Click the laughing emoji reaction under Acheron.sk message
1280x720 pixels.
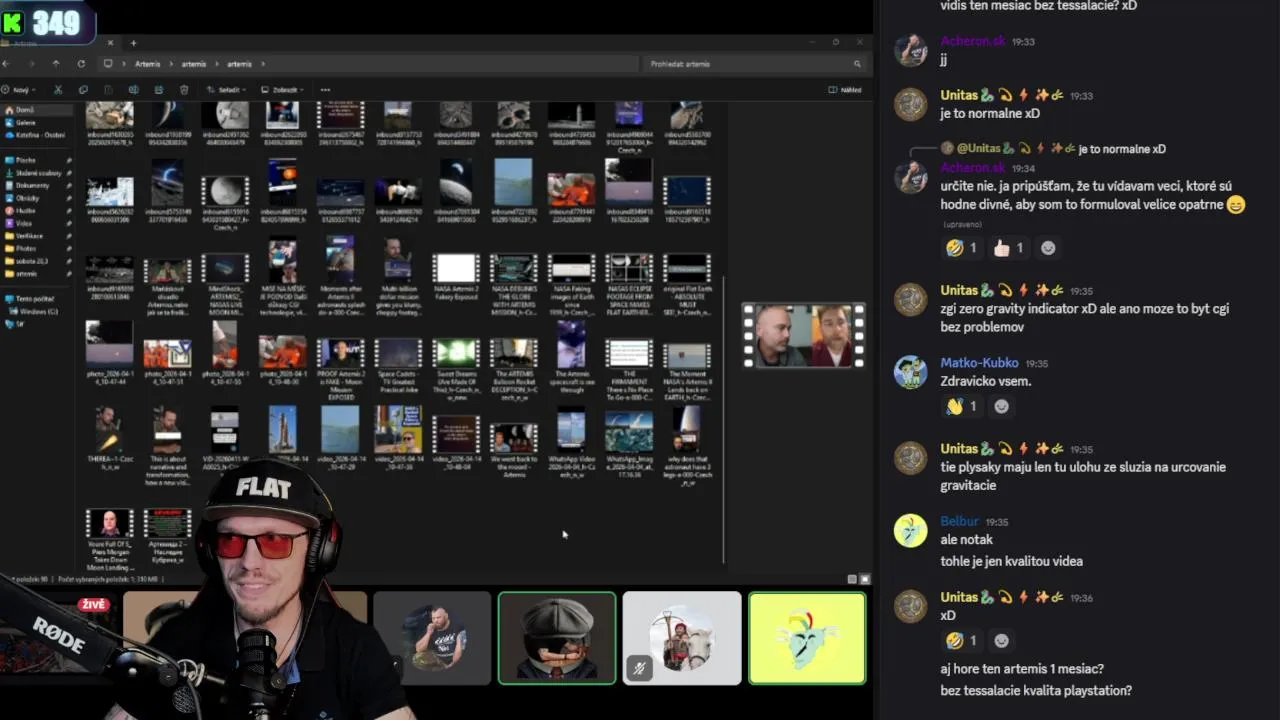tap(962, 248)
